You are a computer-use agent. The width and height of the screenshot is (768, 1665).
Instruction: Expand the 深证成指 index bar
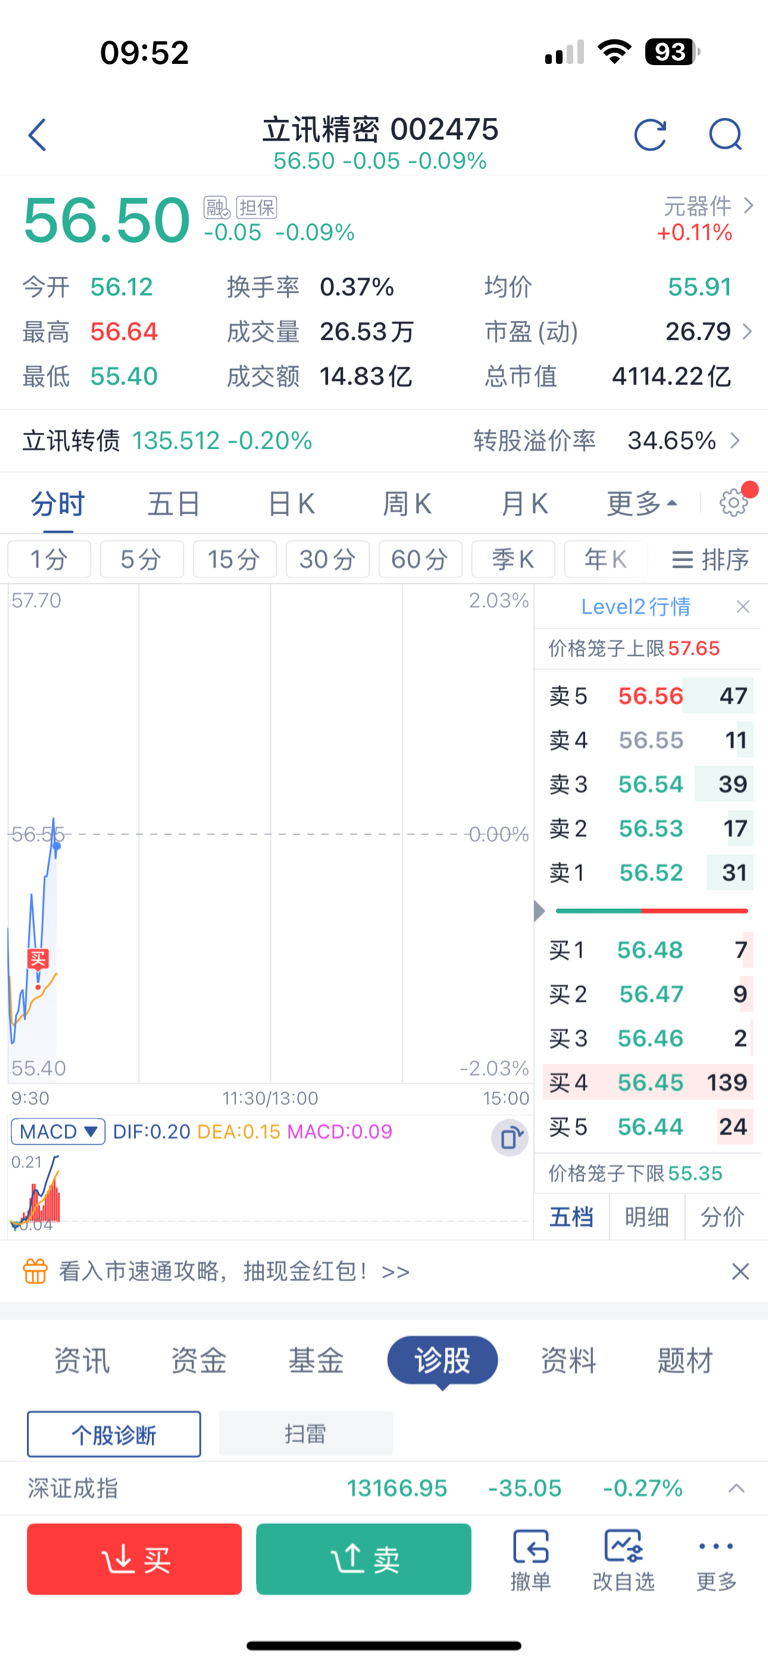736,1488
